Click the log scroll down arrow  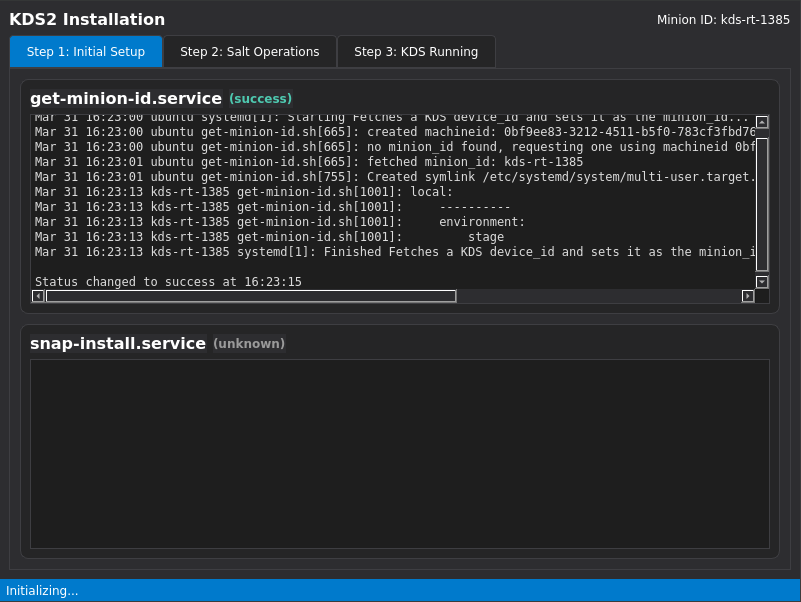pos(762,282)
